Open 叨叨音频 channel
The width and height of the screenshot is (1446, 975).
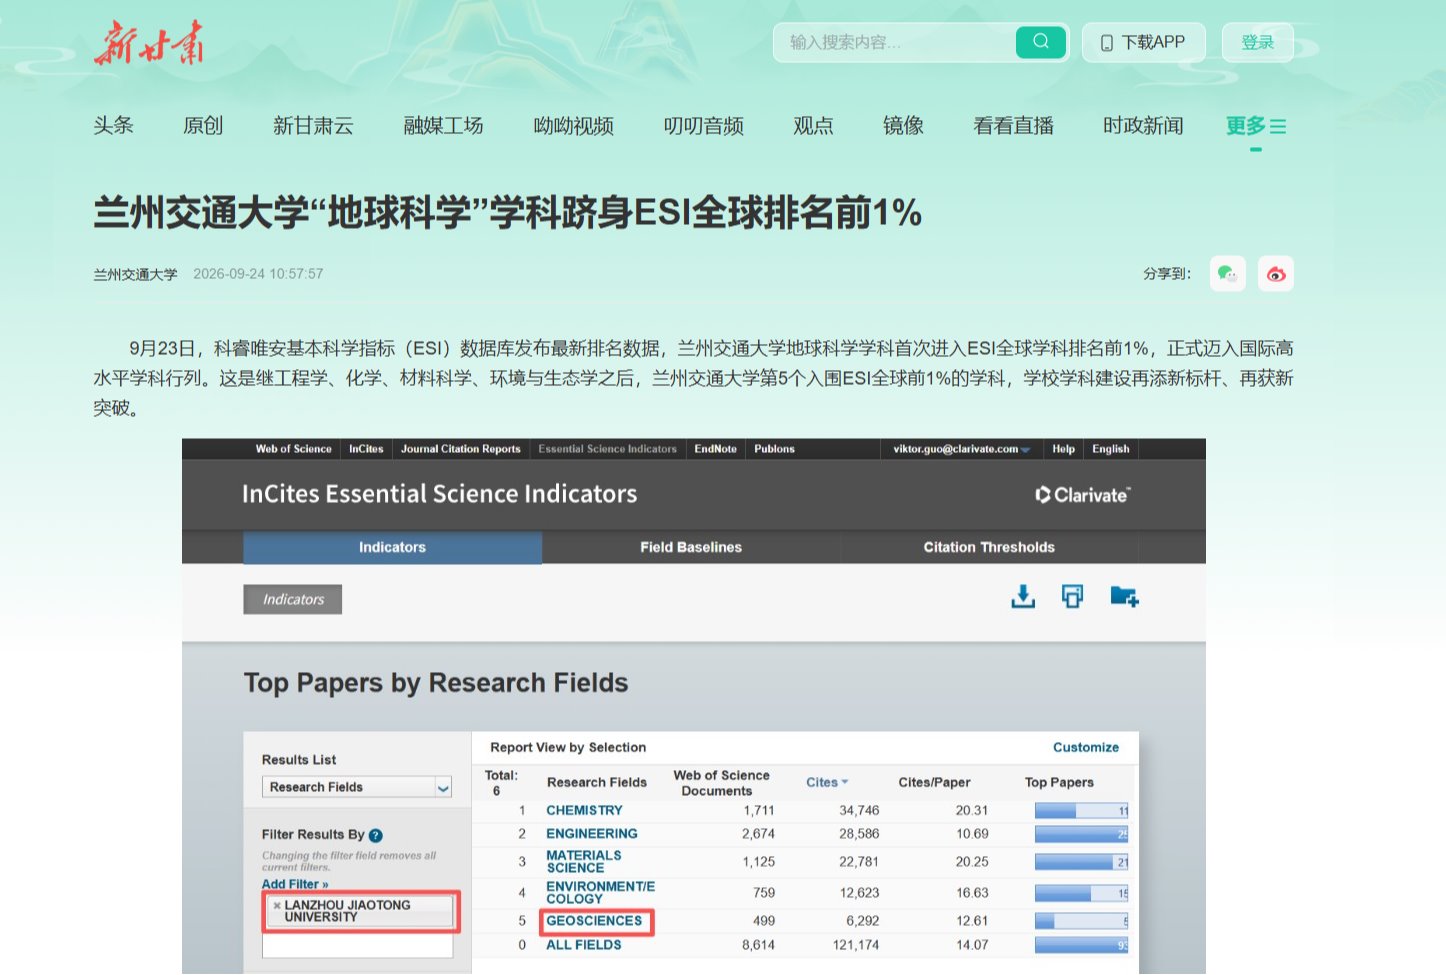pos(703,125)
